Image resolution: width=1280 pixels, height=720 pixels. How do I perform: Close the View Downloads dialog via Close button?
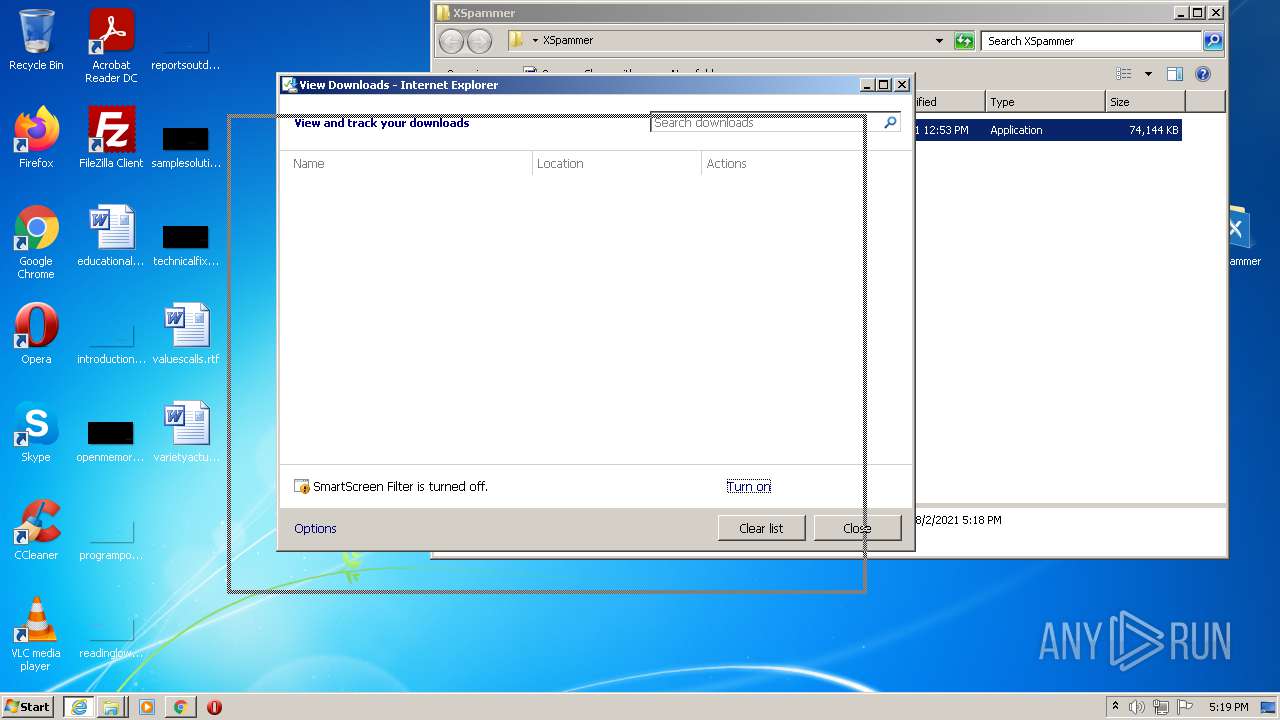tap(857, 528)
